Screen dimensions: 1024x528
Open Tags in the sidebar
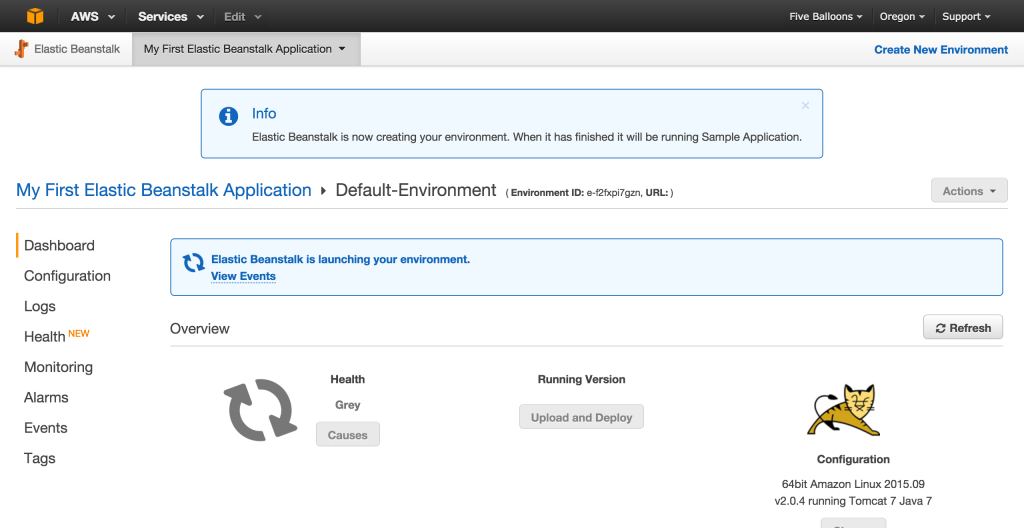(x=40, y=458)
